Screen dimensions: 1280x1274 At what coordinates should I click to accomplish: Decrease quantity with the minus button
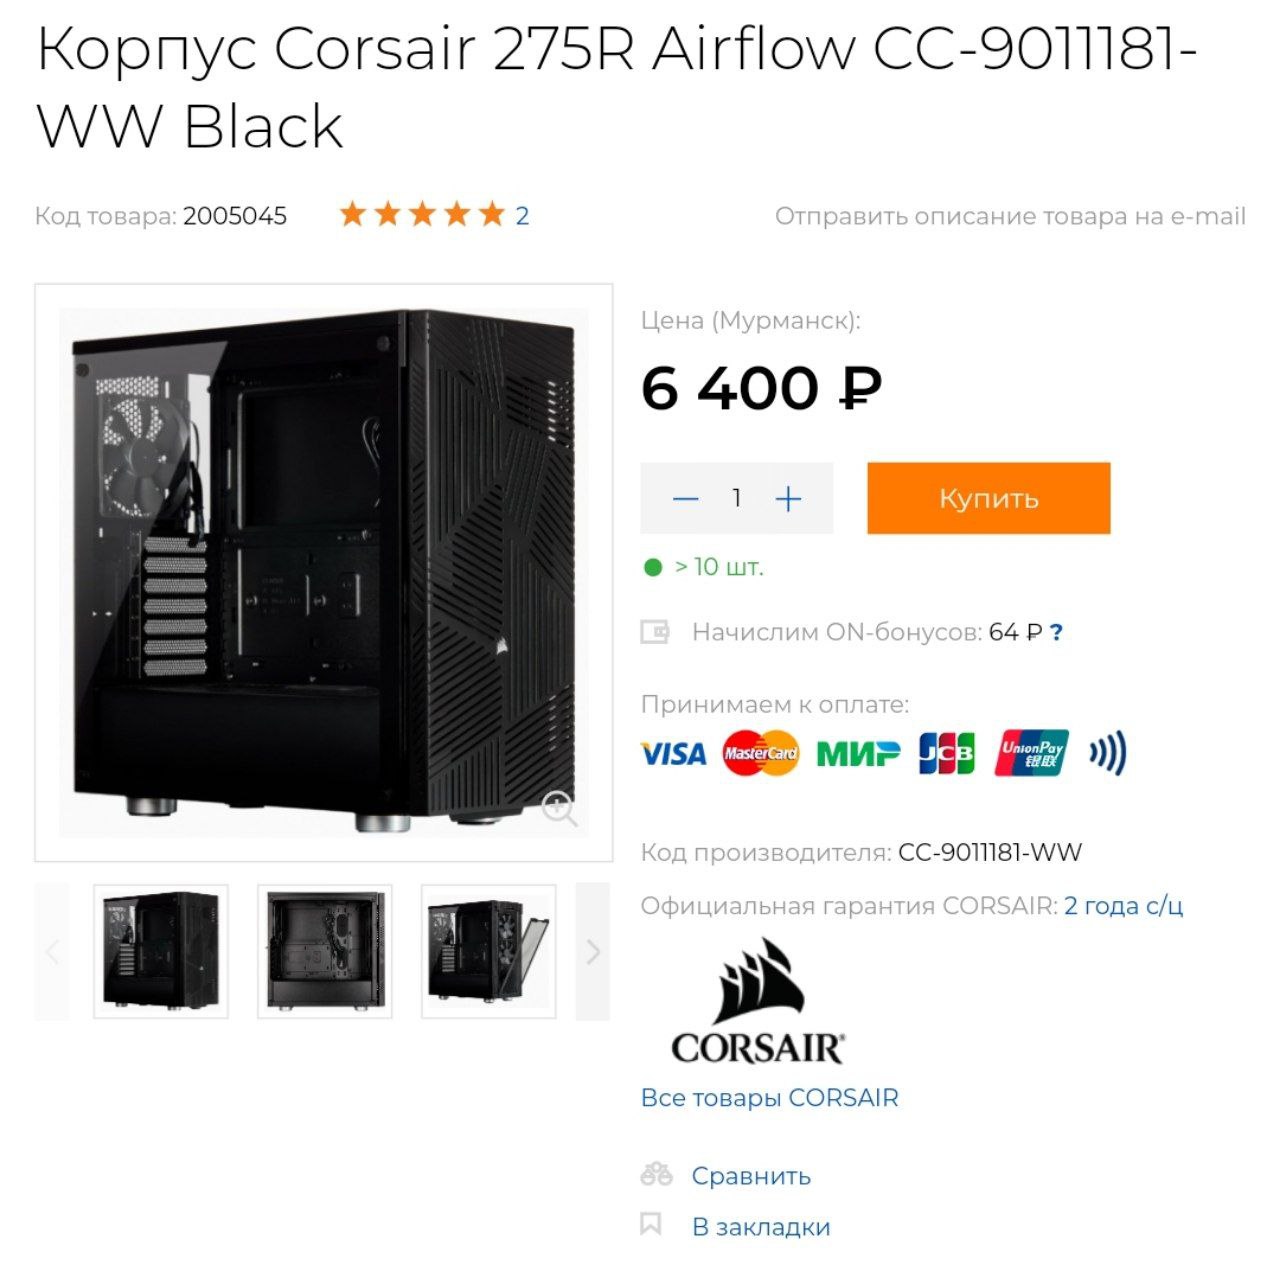686,498
